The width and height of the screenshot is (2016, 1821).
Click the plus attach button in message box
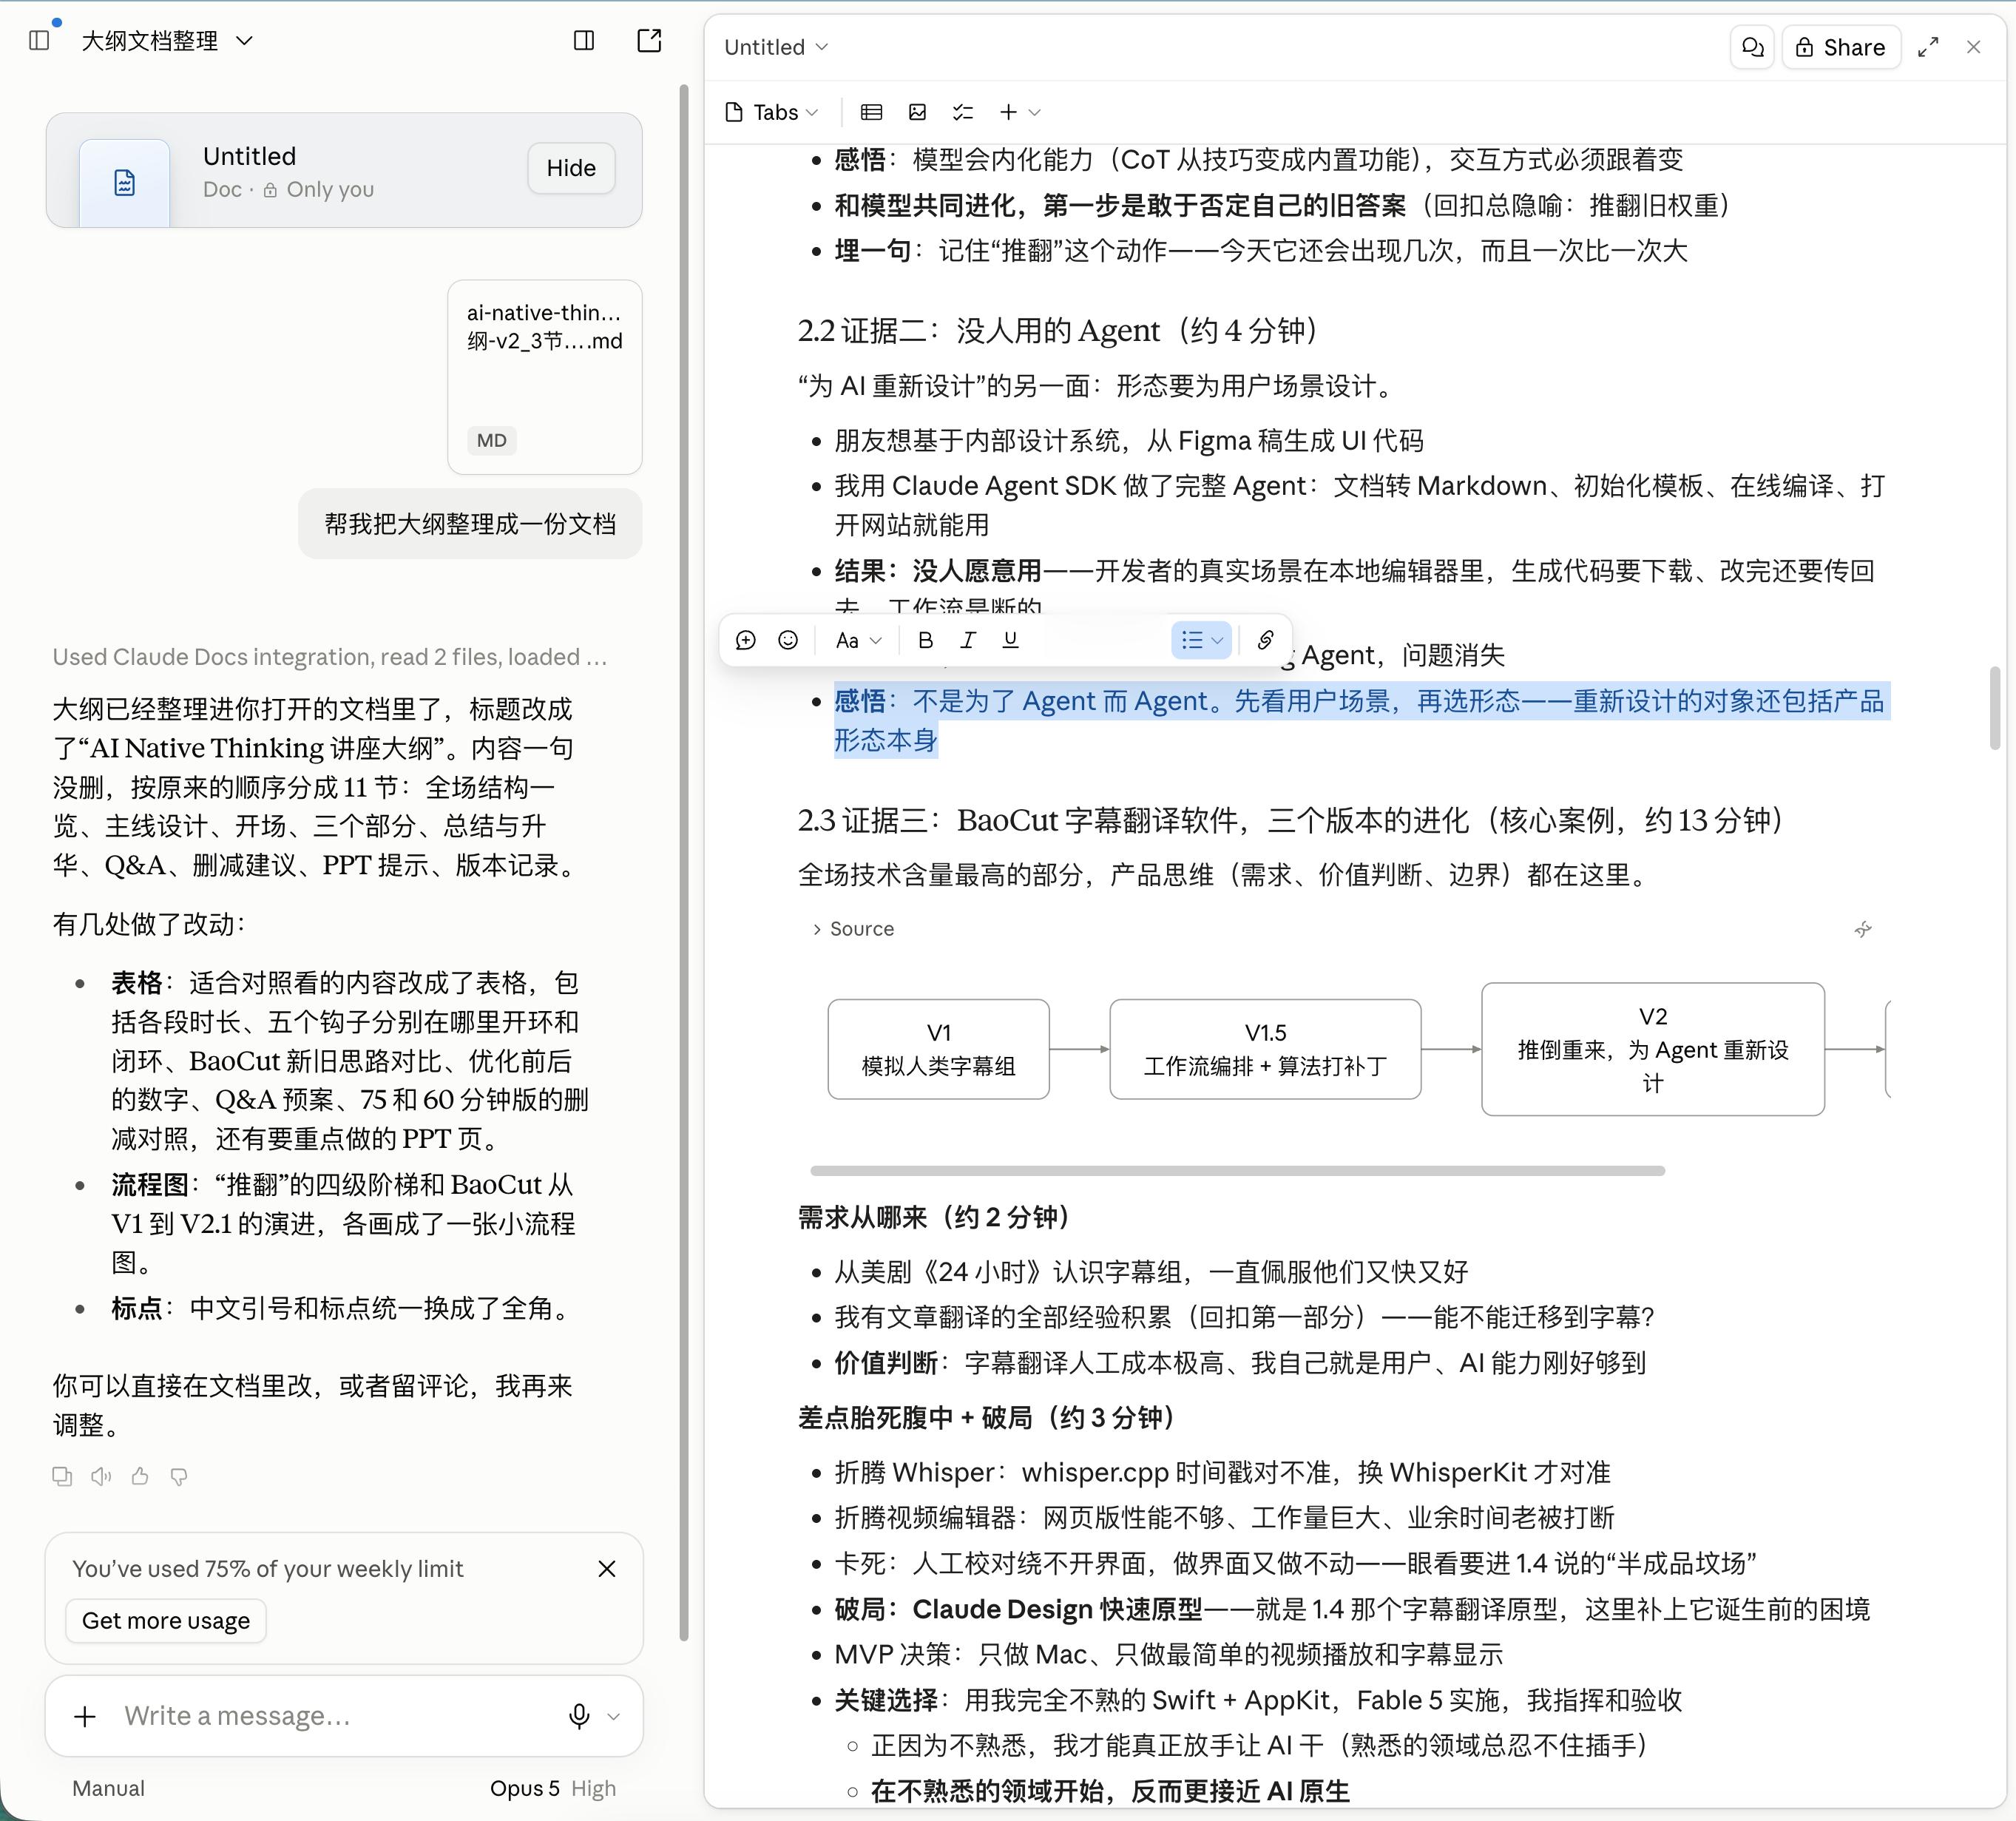86,1716
